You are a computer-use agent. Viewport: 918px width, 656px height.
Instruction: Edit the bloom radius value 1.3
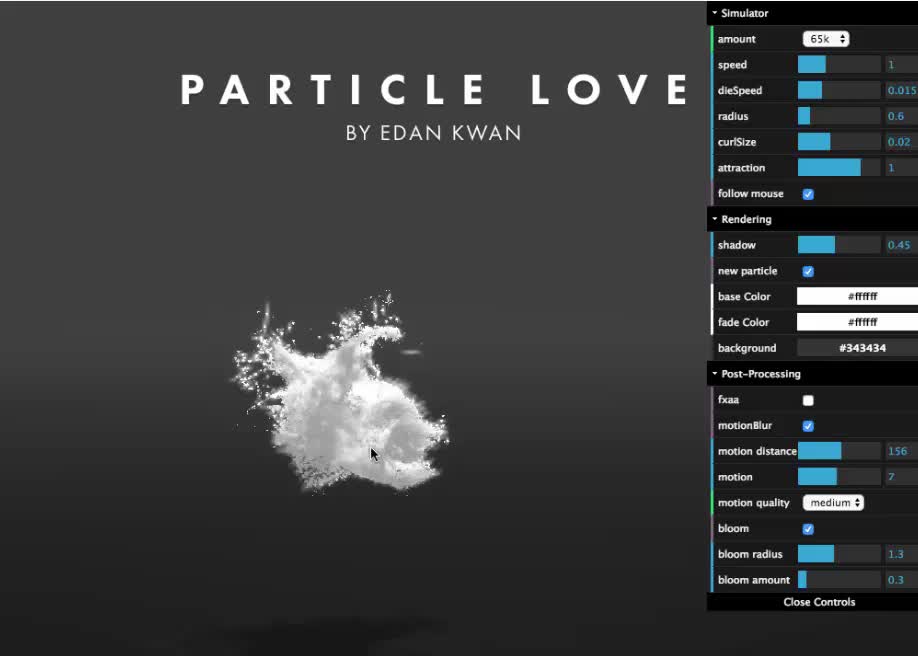[901, 554]
